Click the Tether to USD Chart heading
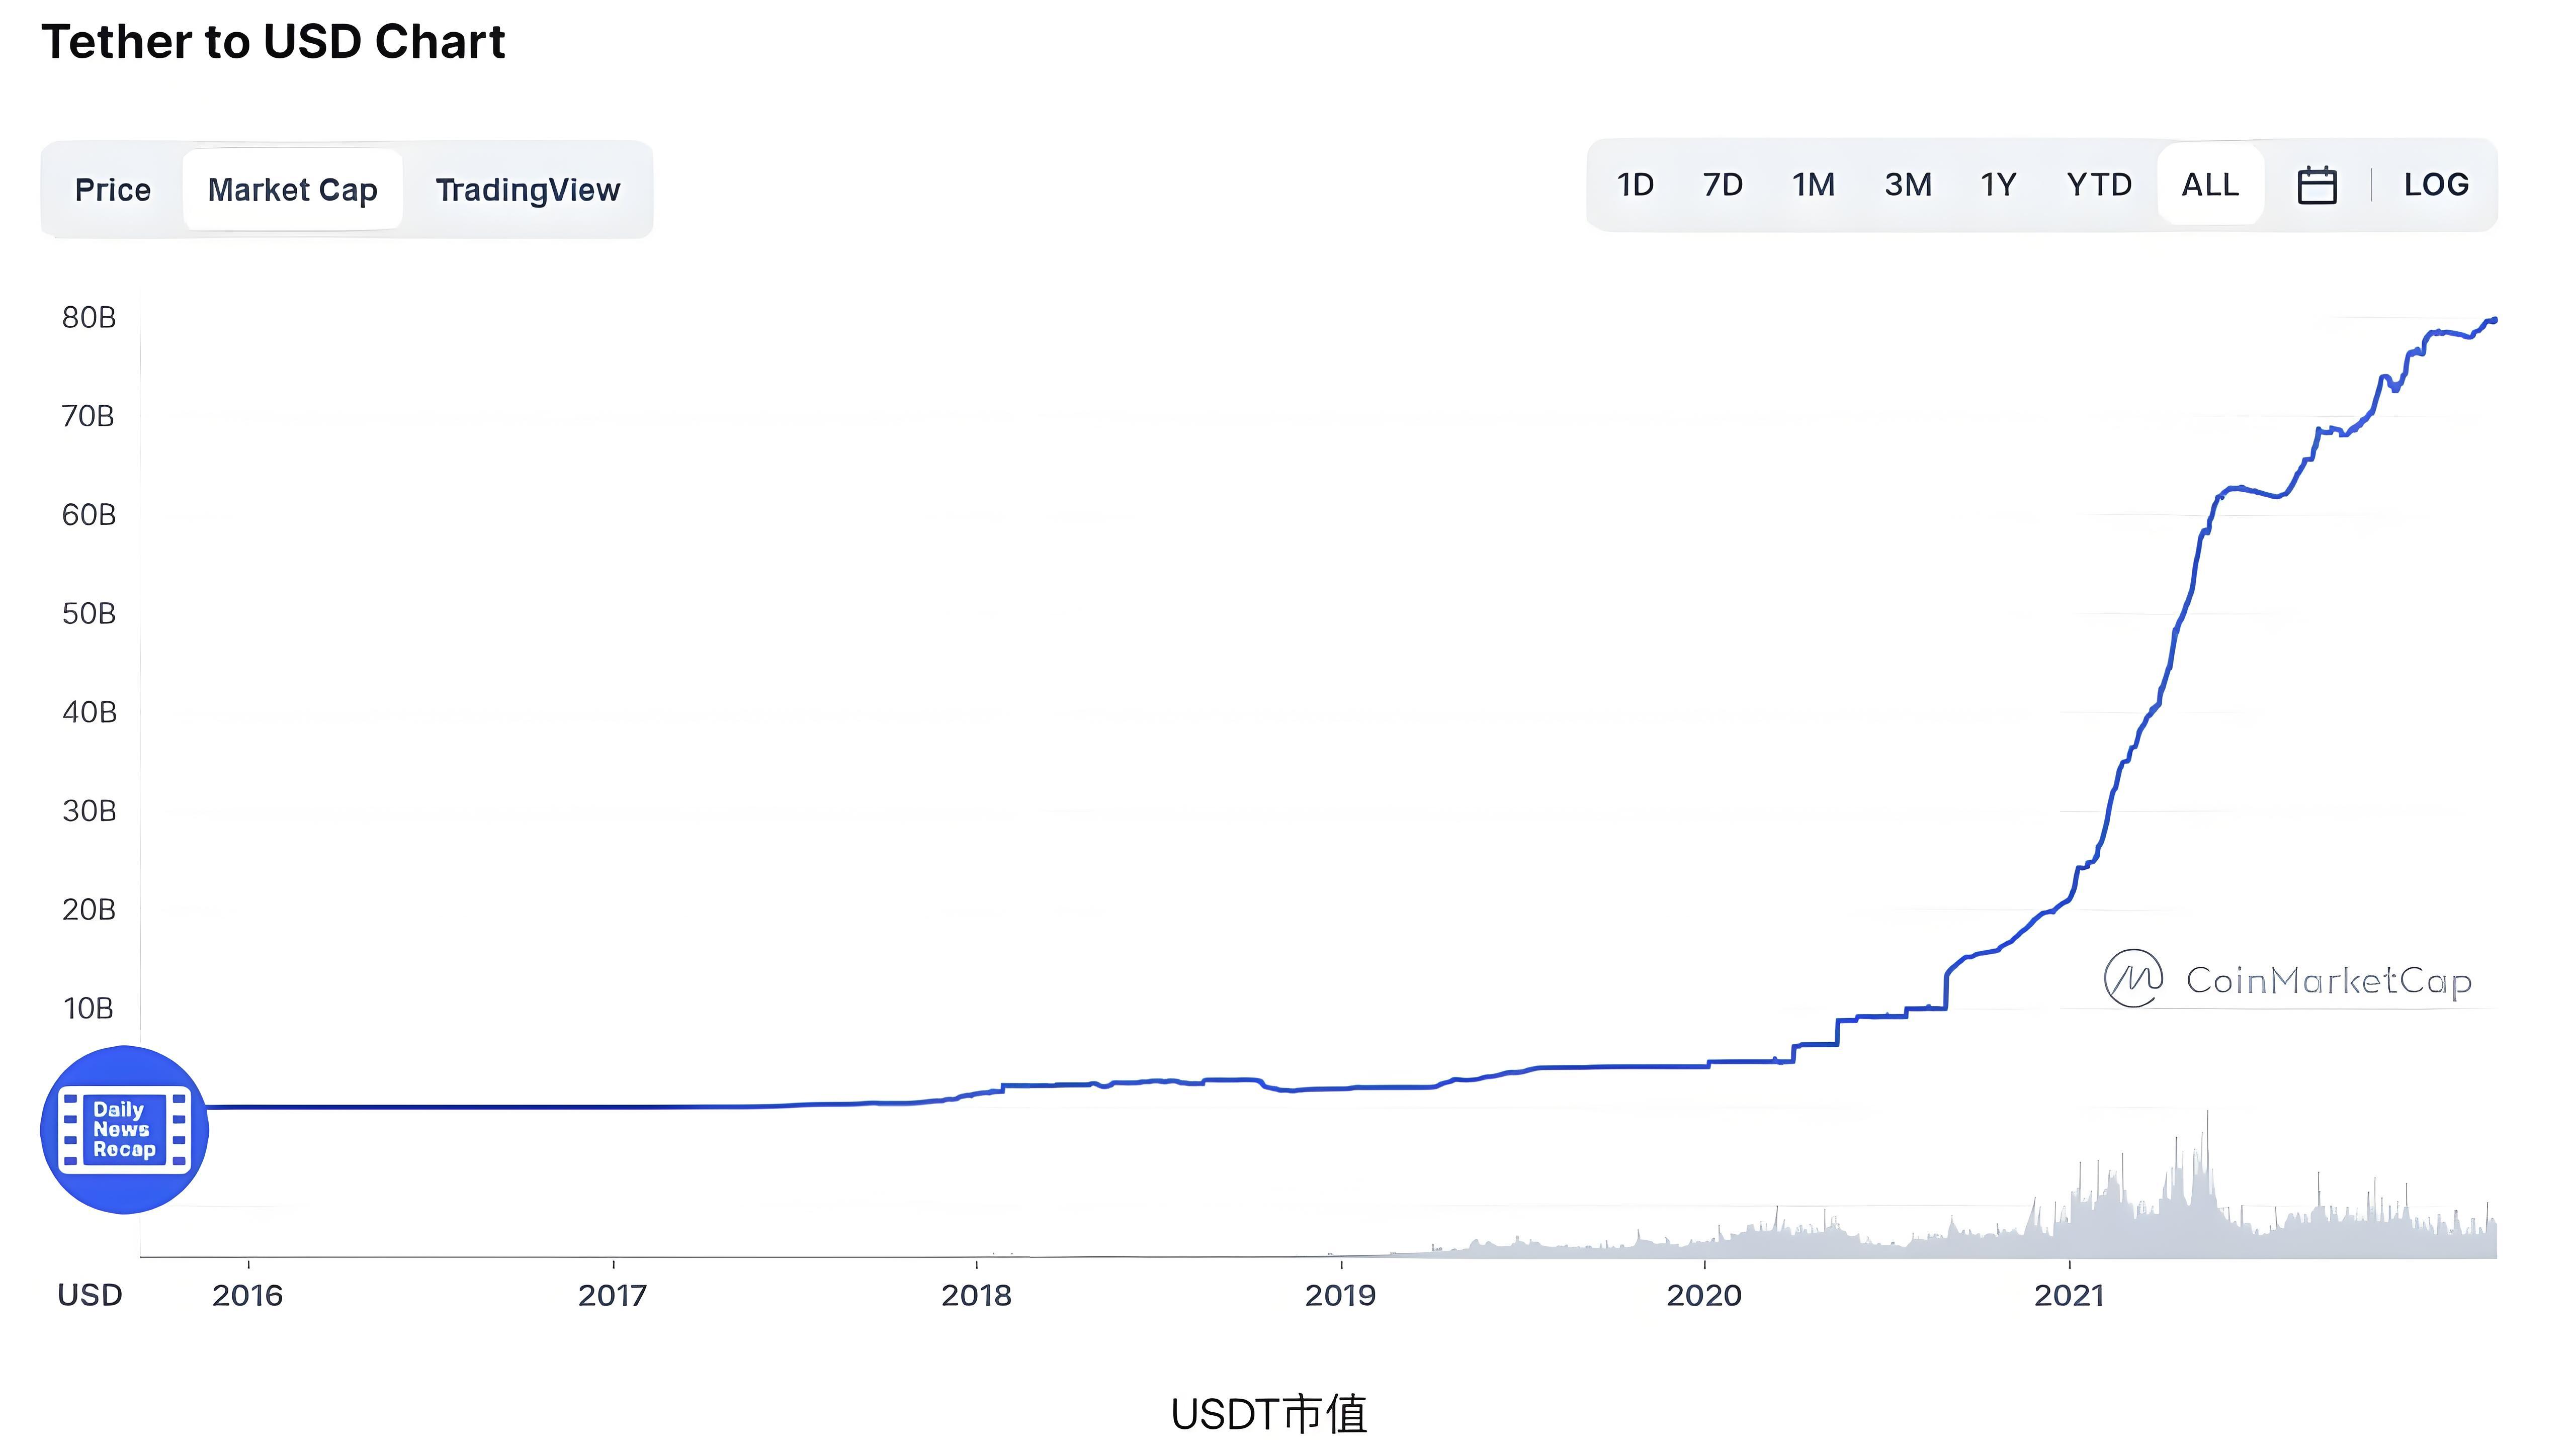This screenshot has height=1456, width=2575. point(273,42)
